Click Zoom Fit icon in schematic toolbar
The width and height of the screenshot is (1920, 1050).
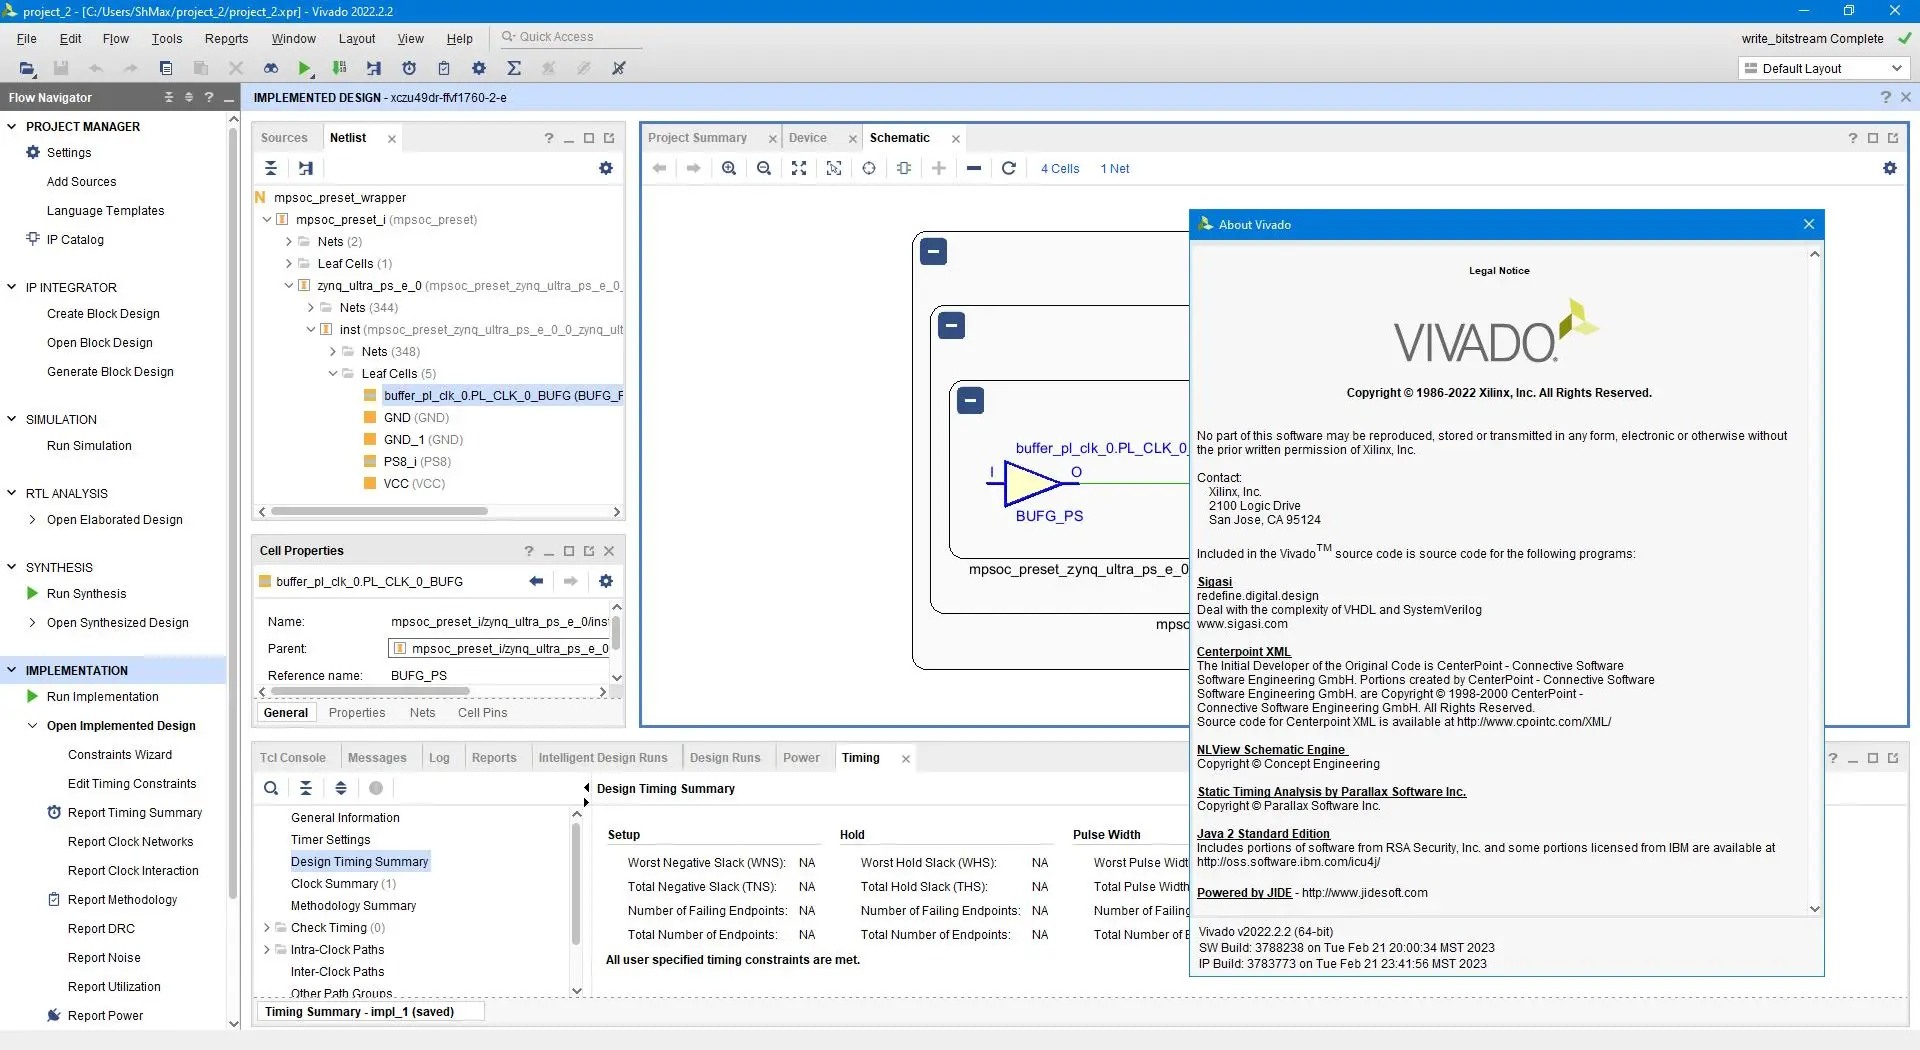click(799, 168)
